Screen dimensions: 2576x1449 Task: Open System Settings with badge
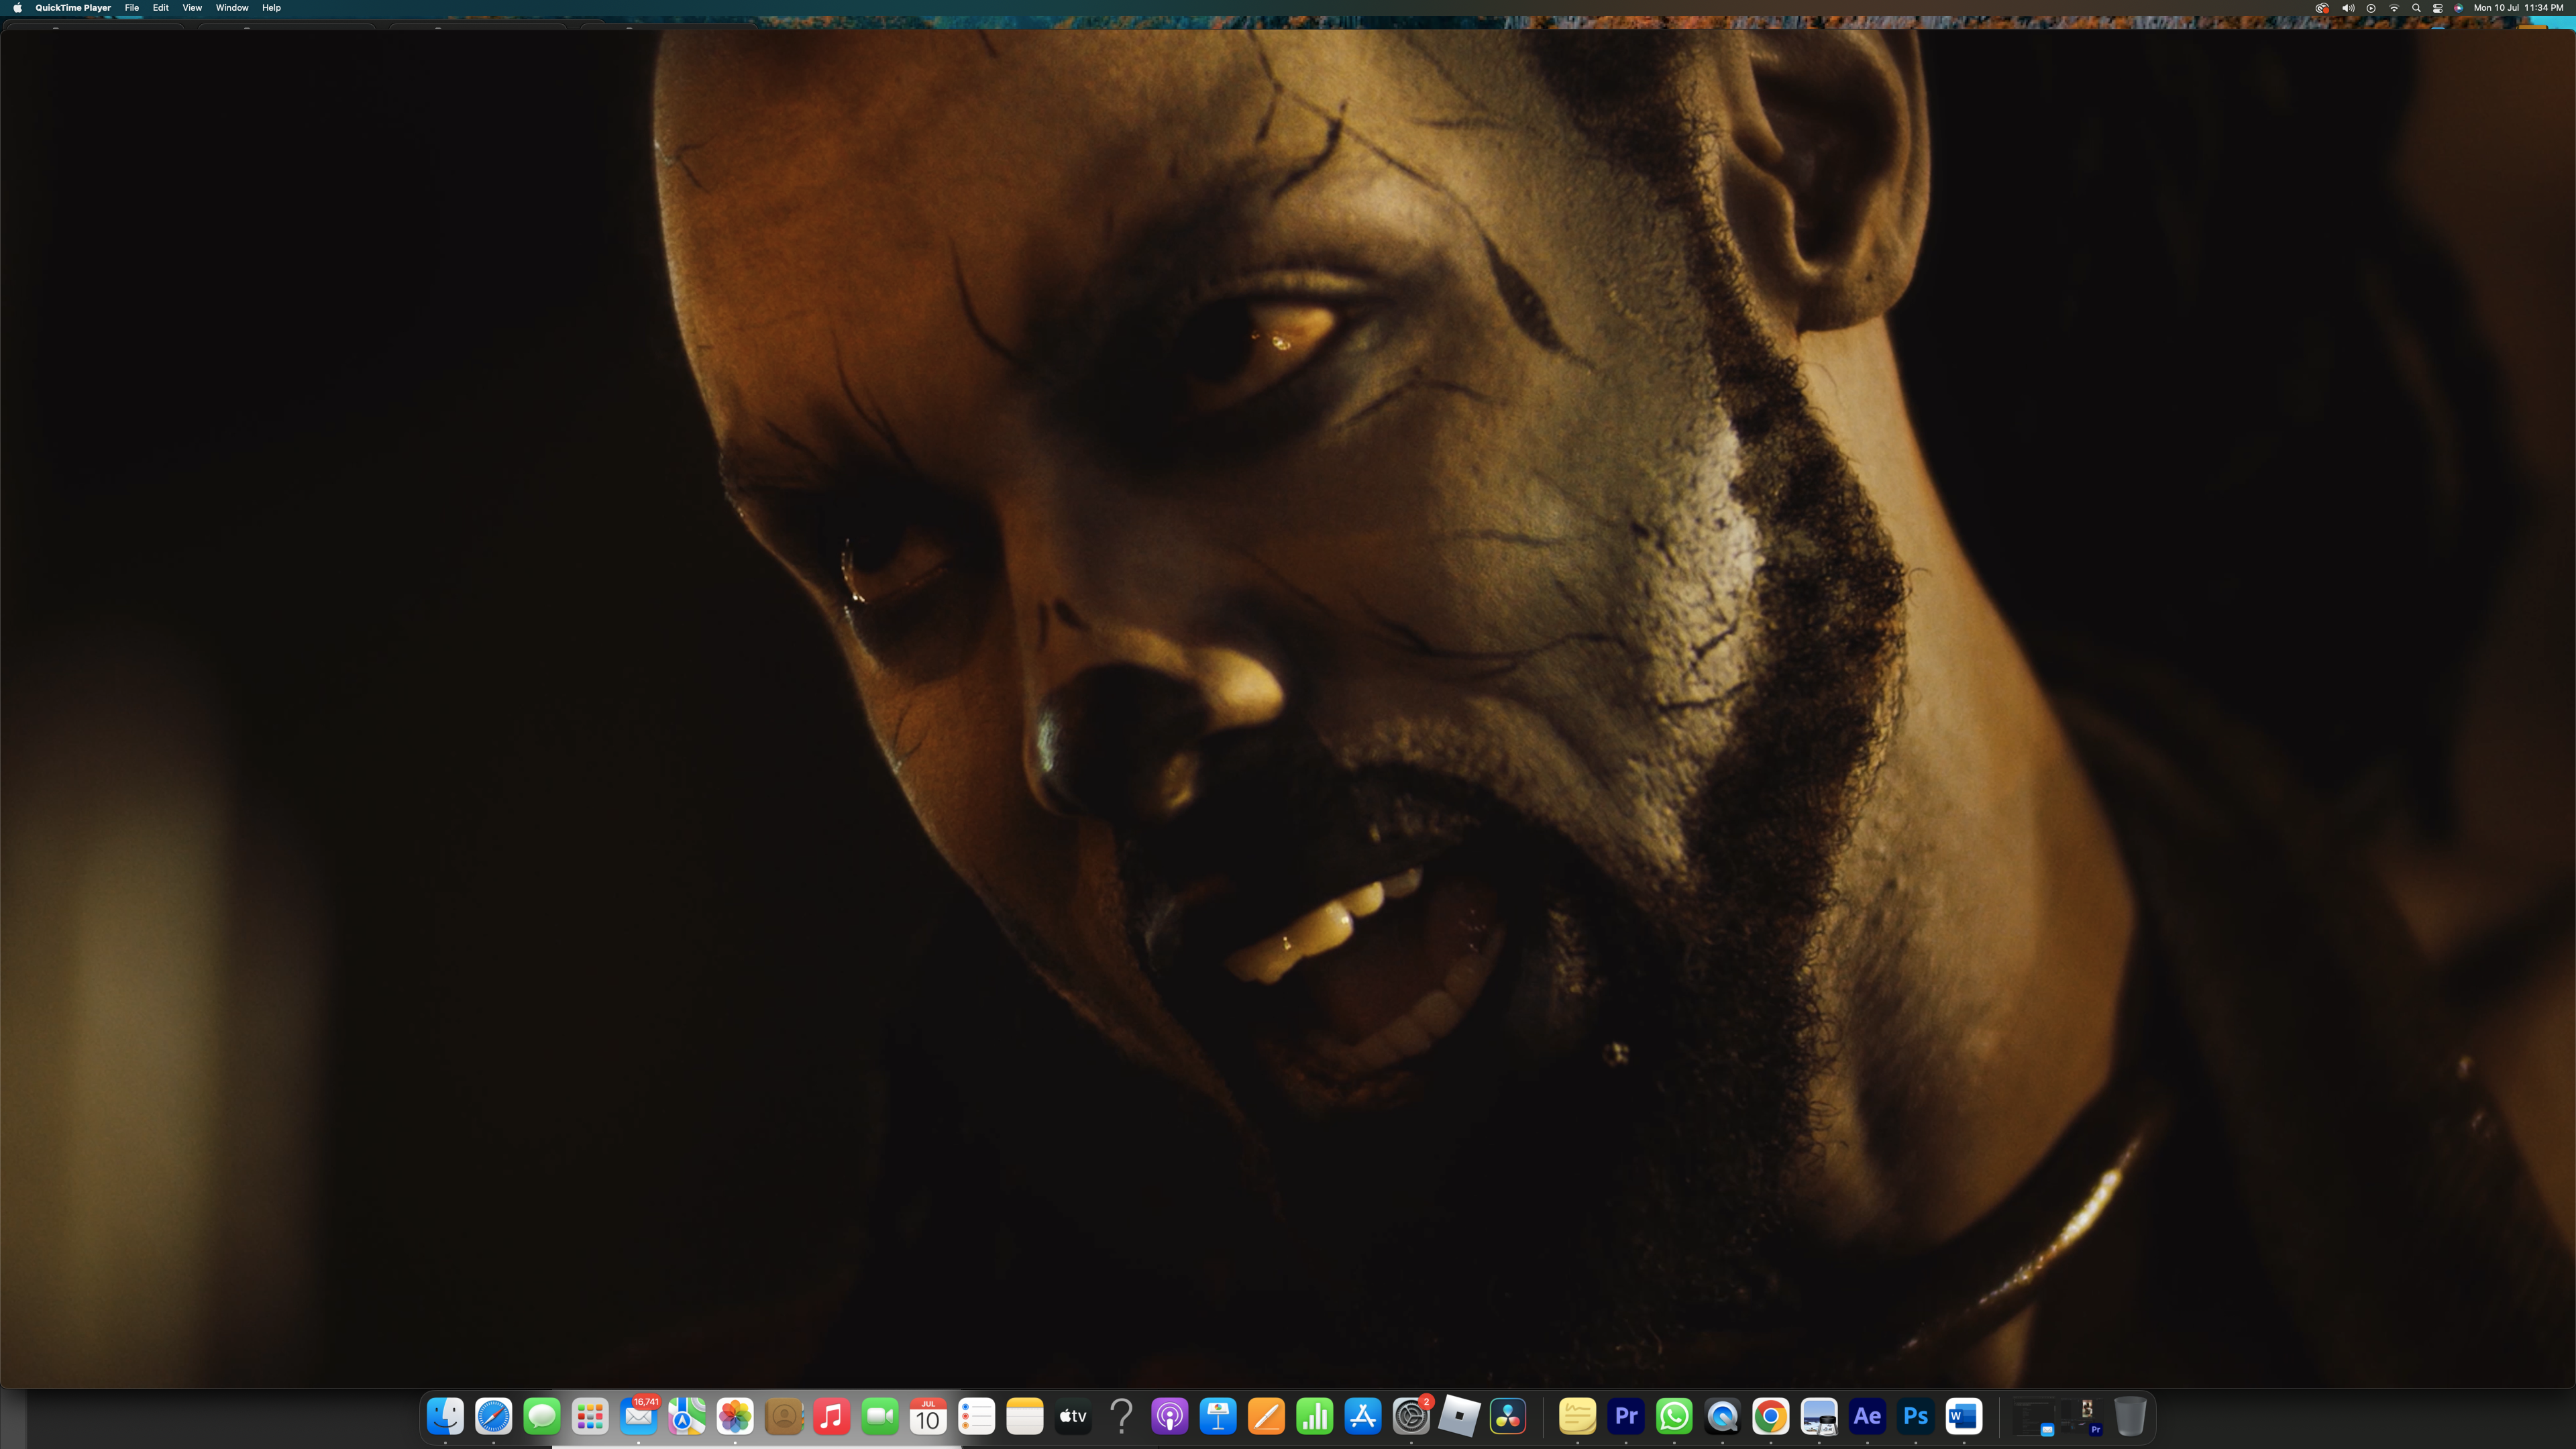point(1411,1416)
